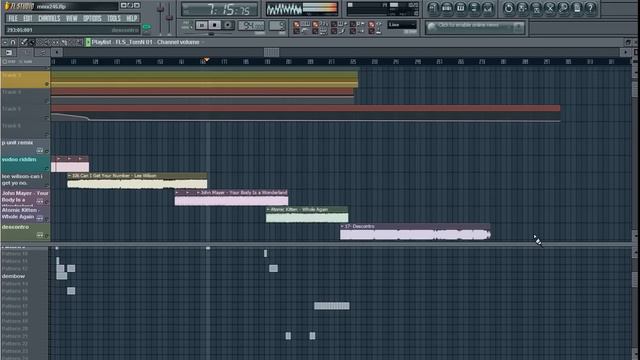
Task: Click the John Mayer track menu icon
Action: pyautogui.click(x=40, y=201)
